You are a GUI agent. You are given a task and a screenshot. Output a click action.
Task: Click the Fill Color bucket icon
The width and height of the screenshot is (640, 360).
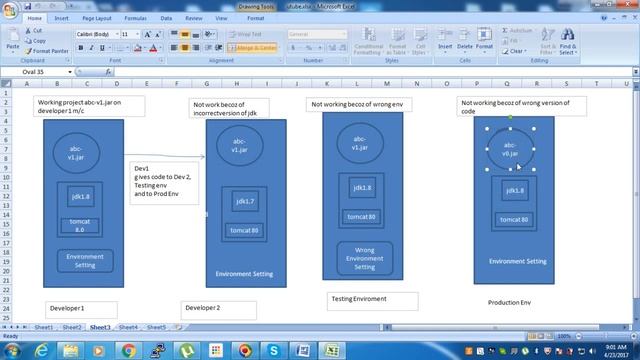point(138,48)
